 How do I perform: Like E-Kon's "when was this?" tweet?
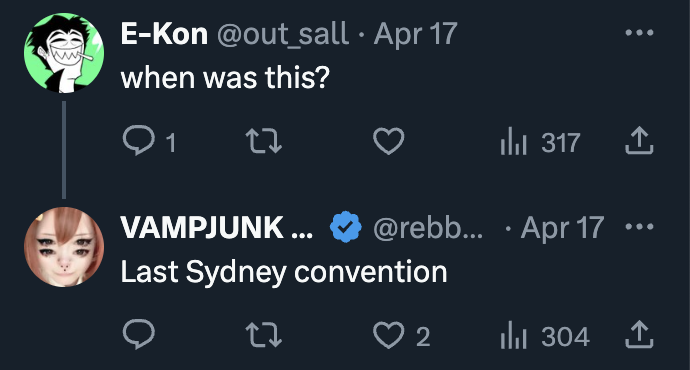pyautogui.click(x=389, y=141)
